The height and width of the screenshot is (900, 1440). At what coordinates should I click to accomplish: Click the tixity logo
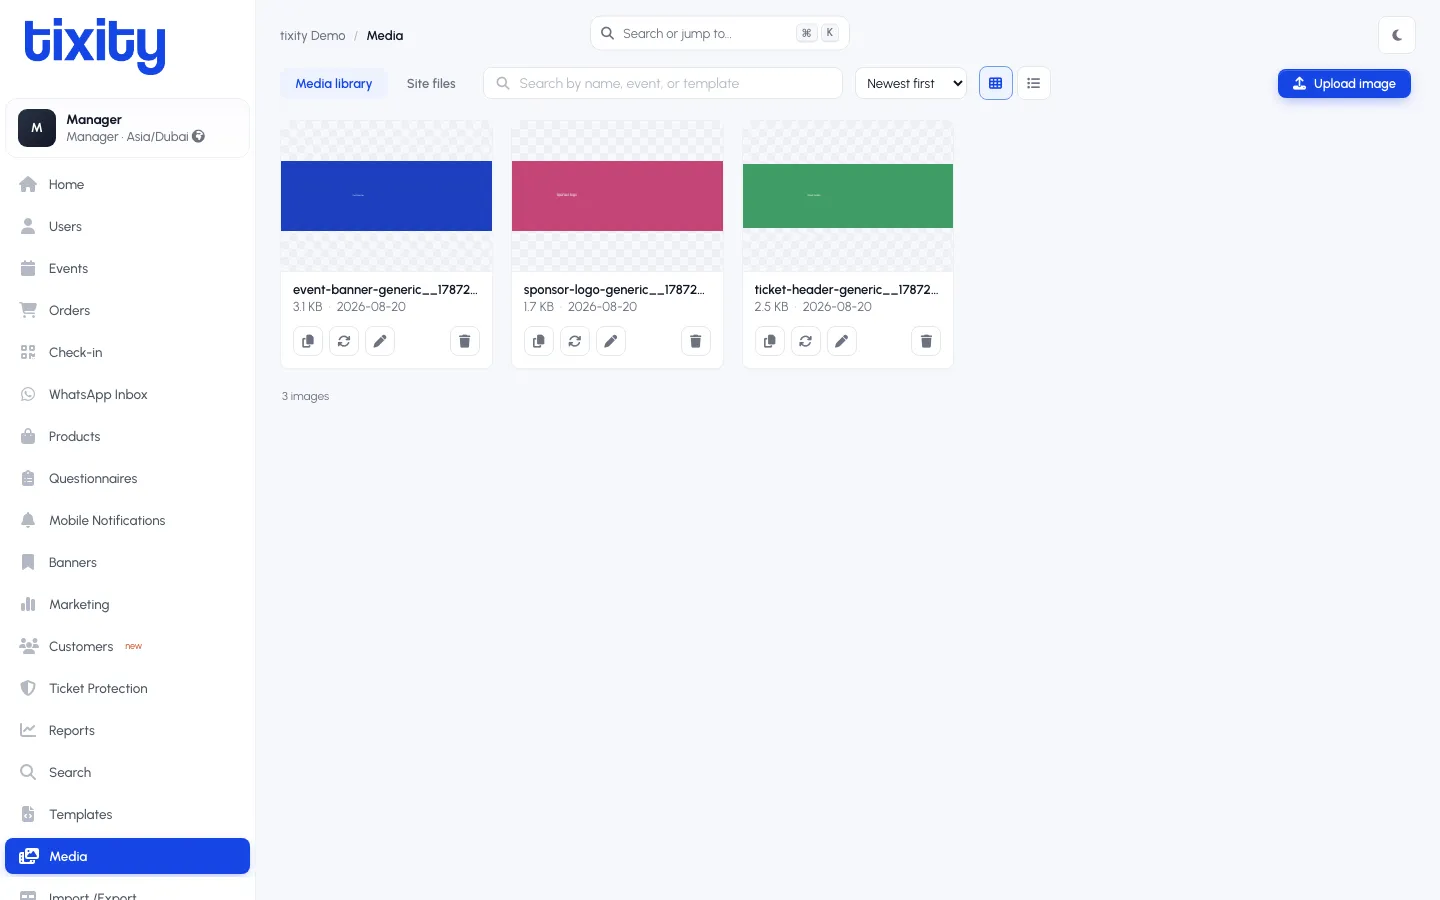(95, 45)
